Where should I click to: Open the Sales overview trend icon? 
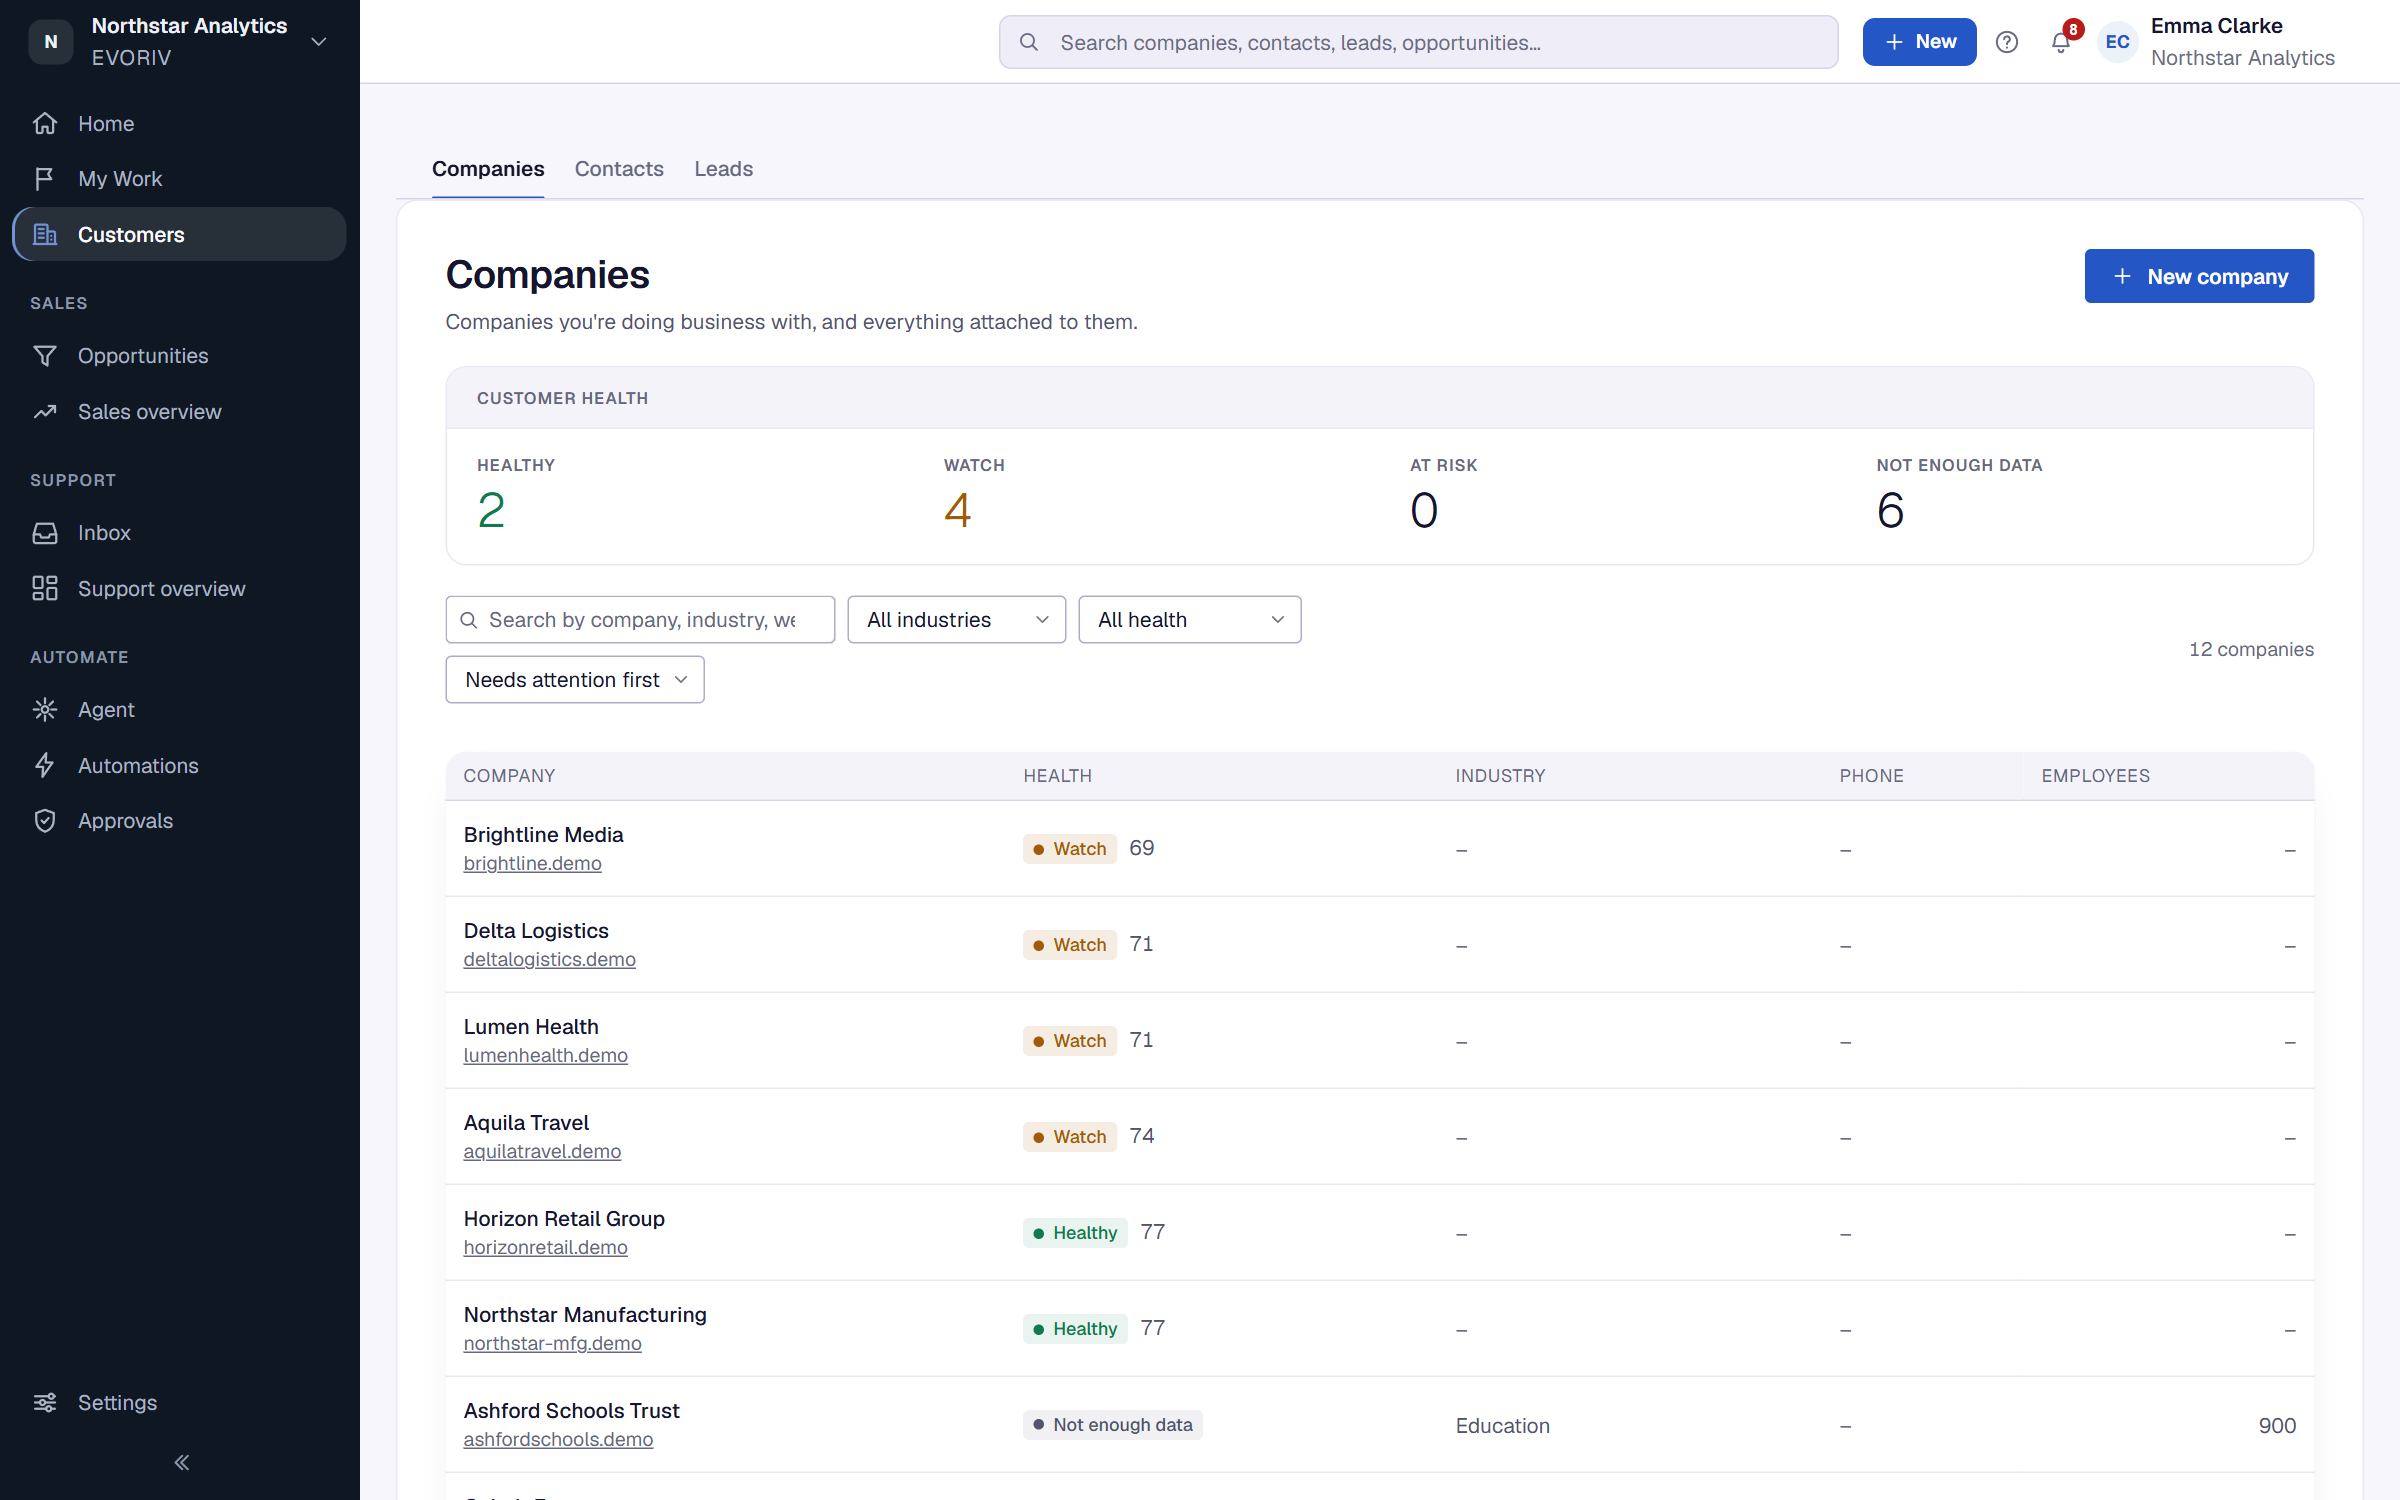[45, 412]
